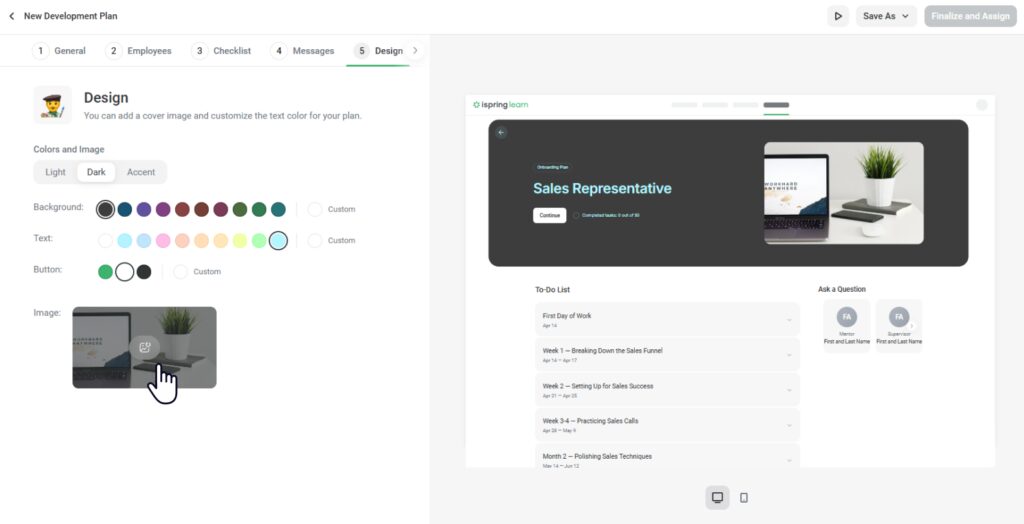Image resolution: width=1024 pixels, height=524 pixels.
Task: Pick the Custom text color option
Action: coord(332,240)
